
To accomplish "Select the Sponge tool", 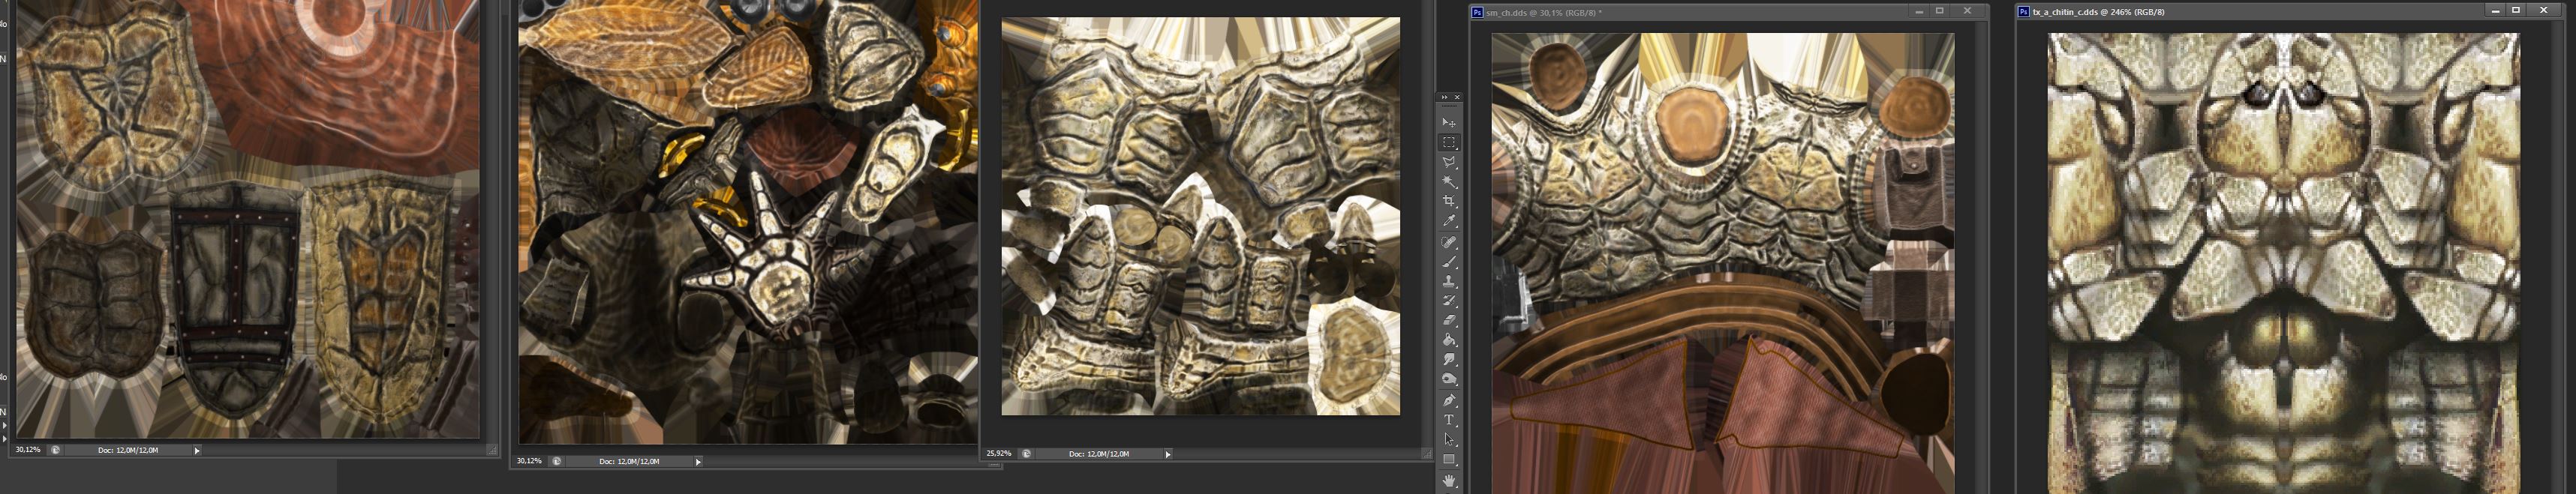I will tap(1449, 380).
